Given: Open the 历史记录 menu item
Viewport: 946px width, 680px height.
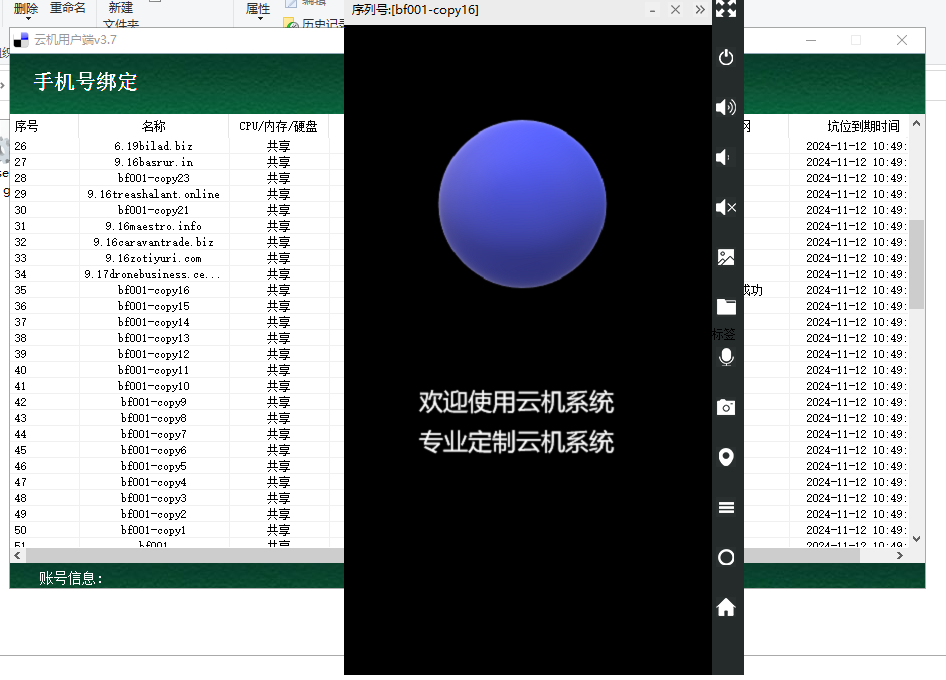Looking at the screenshot, I should pyautogui.click(x=318, y=24).
